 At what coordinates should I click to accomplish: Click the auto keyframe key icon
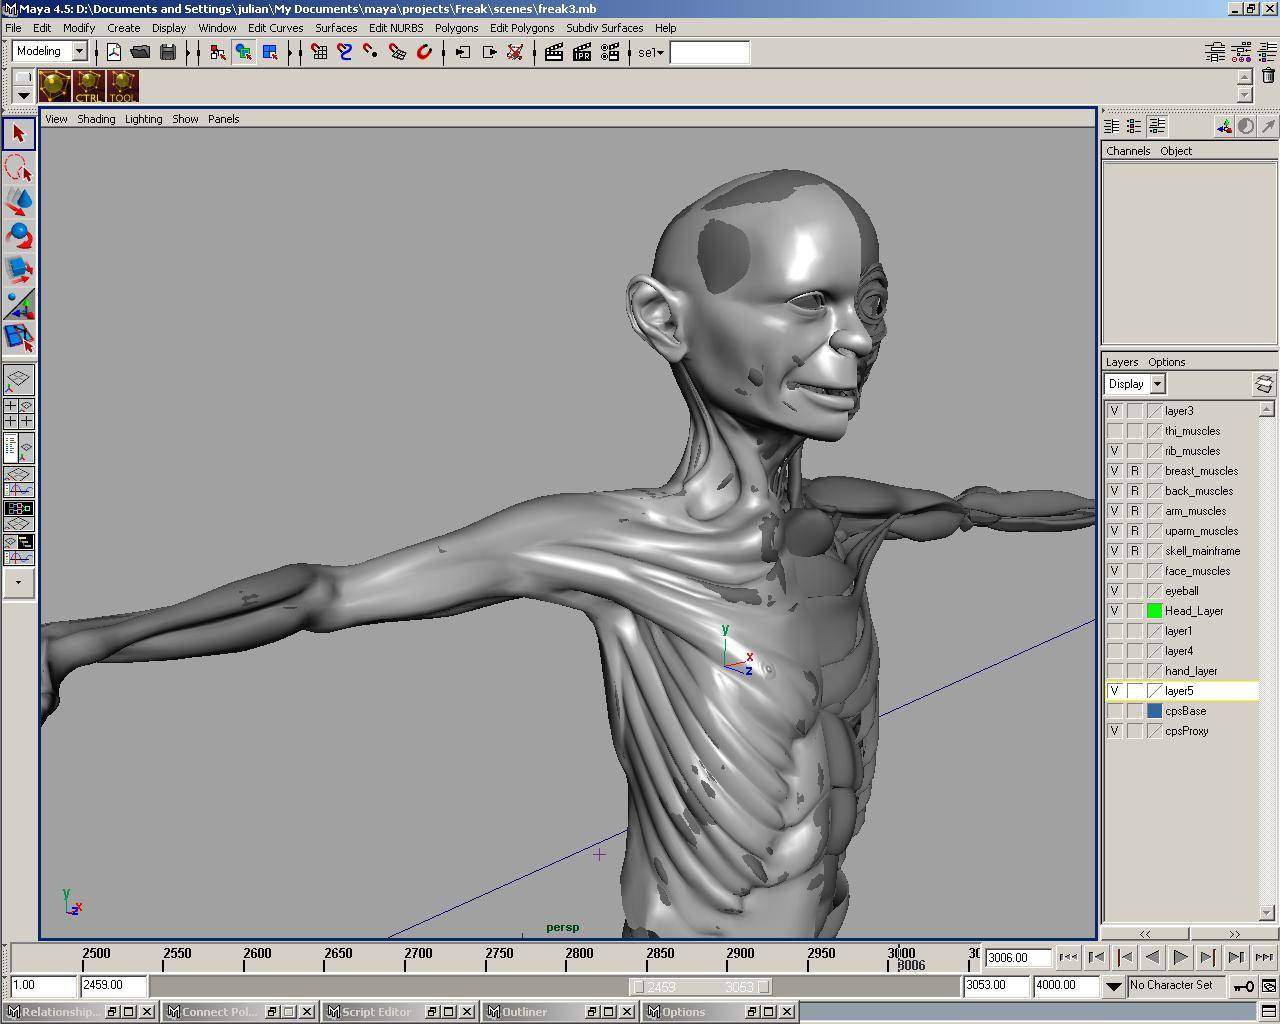click(1243, 986)
